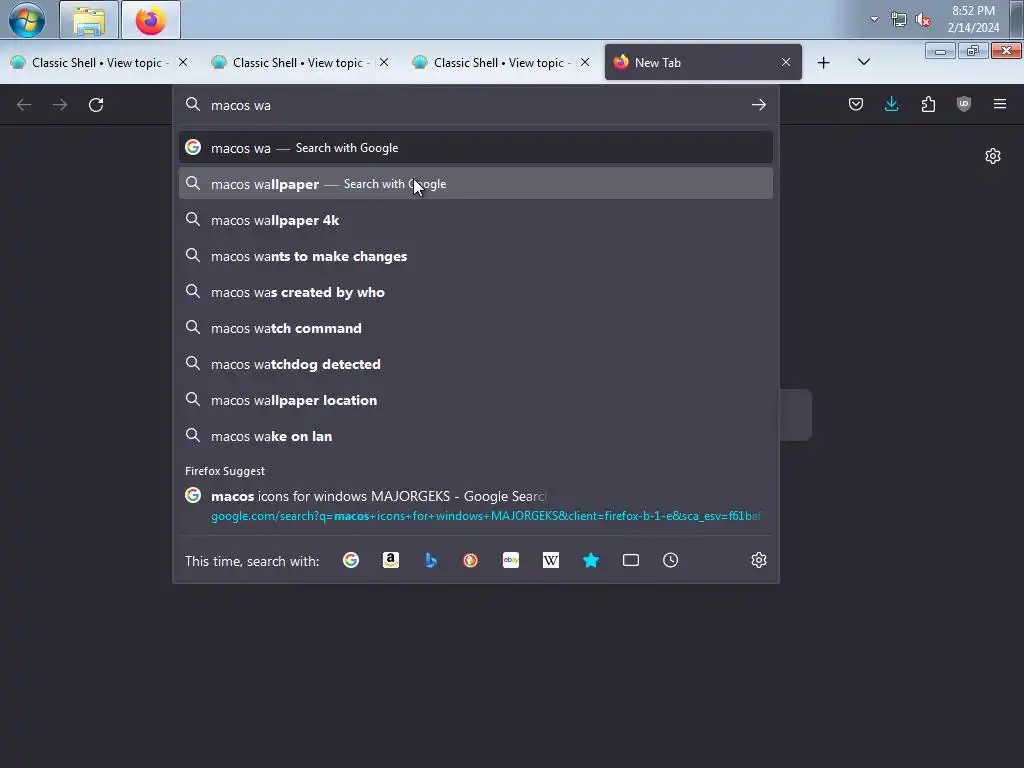Screen dimensions: 1024x768
Task: Go back one page
Action: tap(24, 105)
